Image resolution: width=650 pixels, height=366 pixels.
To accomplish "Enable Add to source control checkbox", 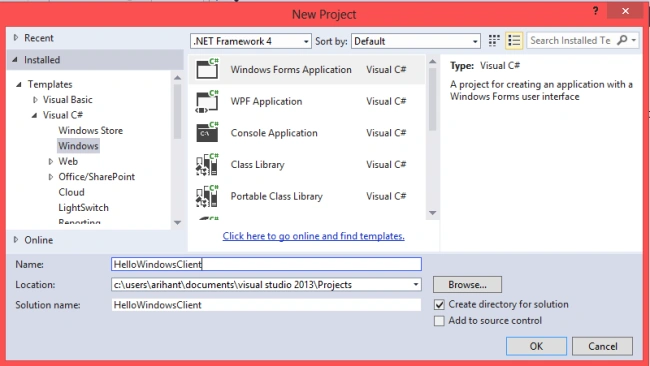I will tap(439, 321).
